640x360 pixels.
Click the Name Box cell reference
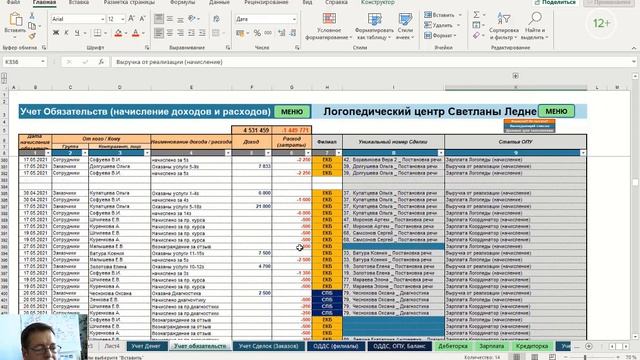click(x=24, y=62)
